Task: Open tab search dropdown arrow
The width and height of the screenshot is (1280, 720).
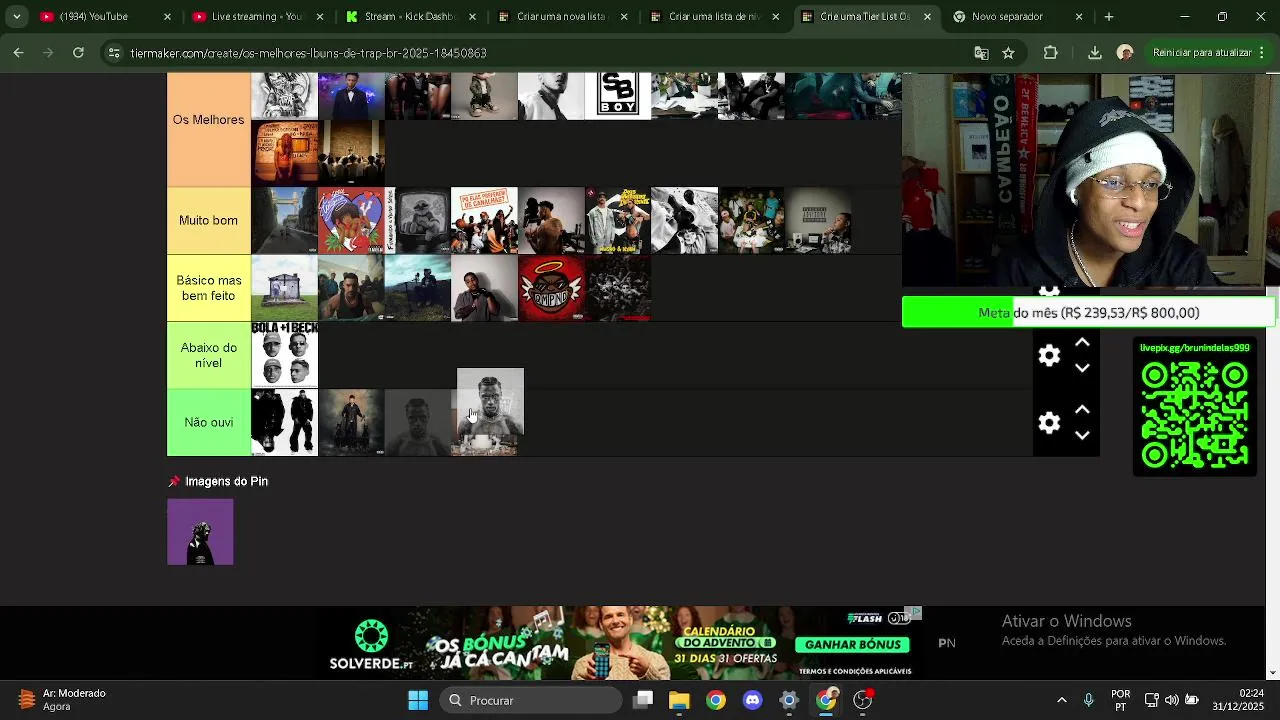Action: [x=16, y=17]
